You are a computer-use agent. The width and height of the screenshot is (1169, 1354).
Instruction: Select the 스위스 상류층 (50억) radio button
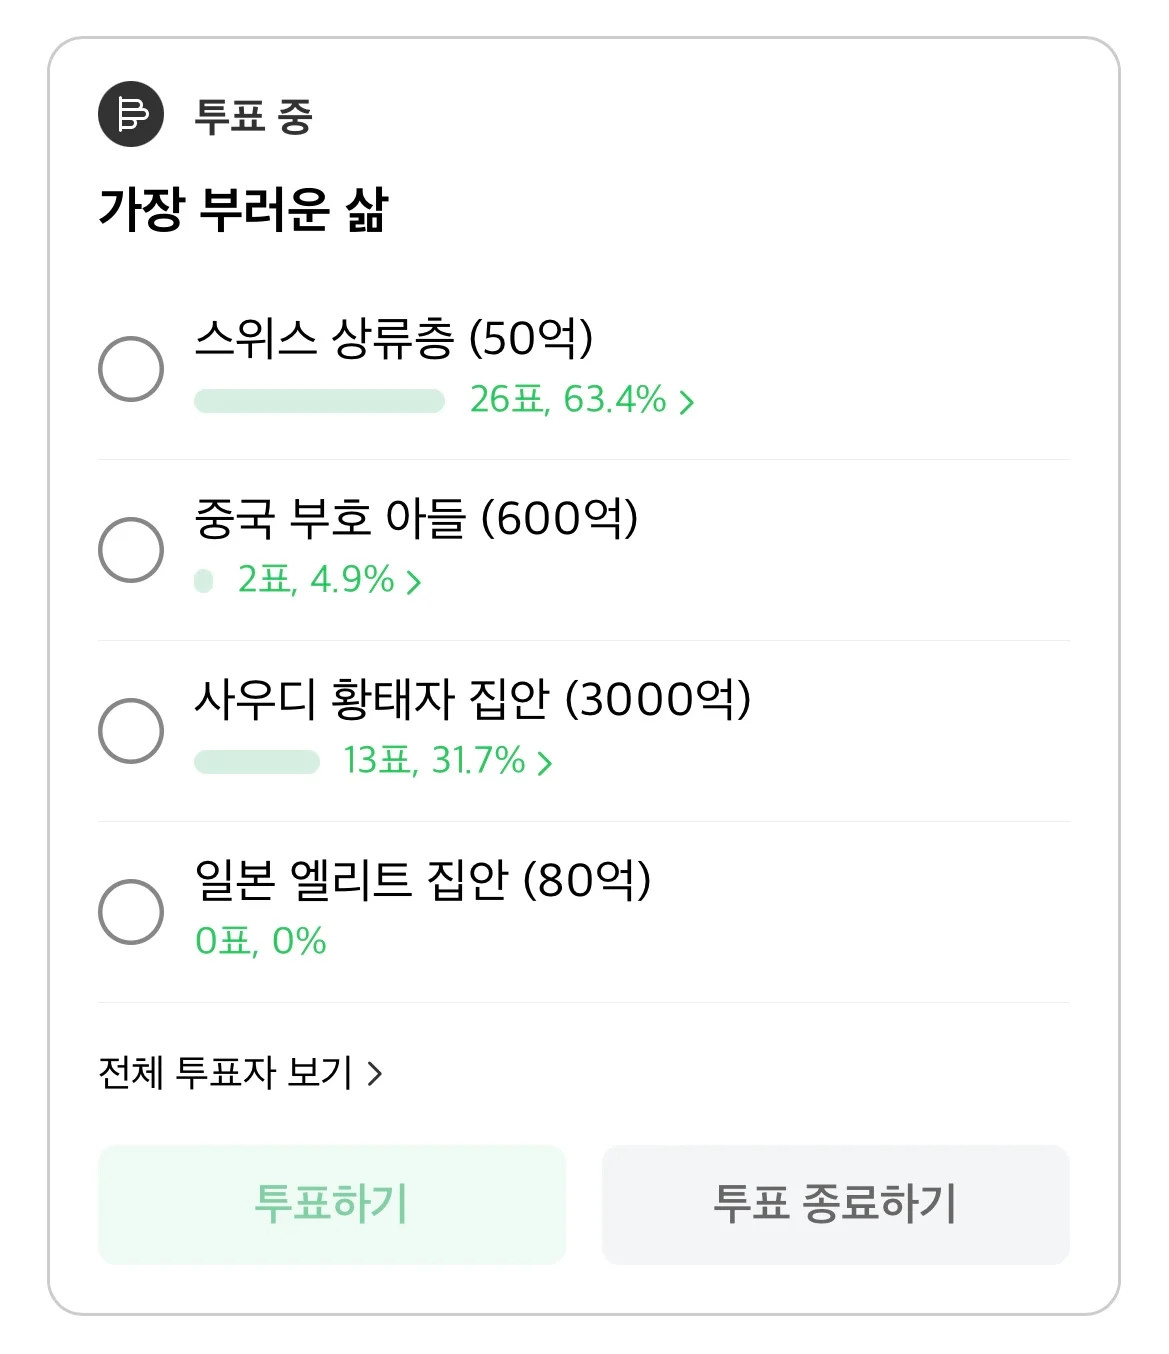pos(131,369)
